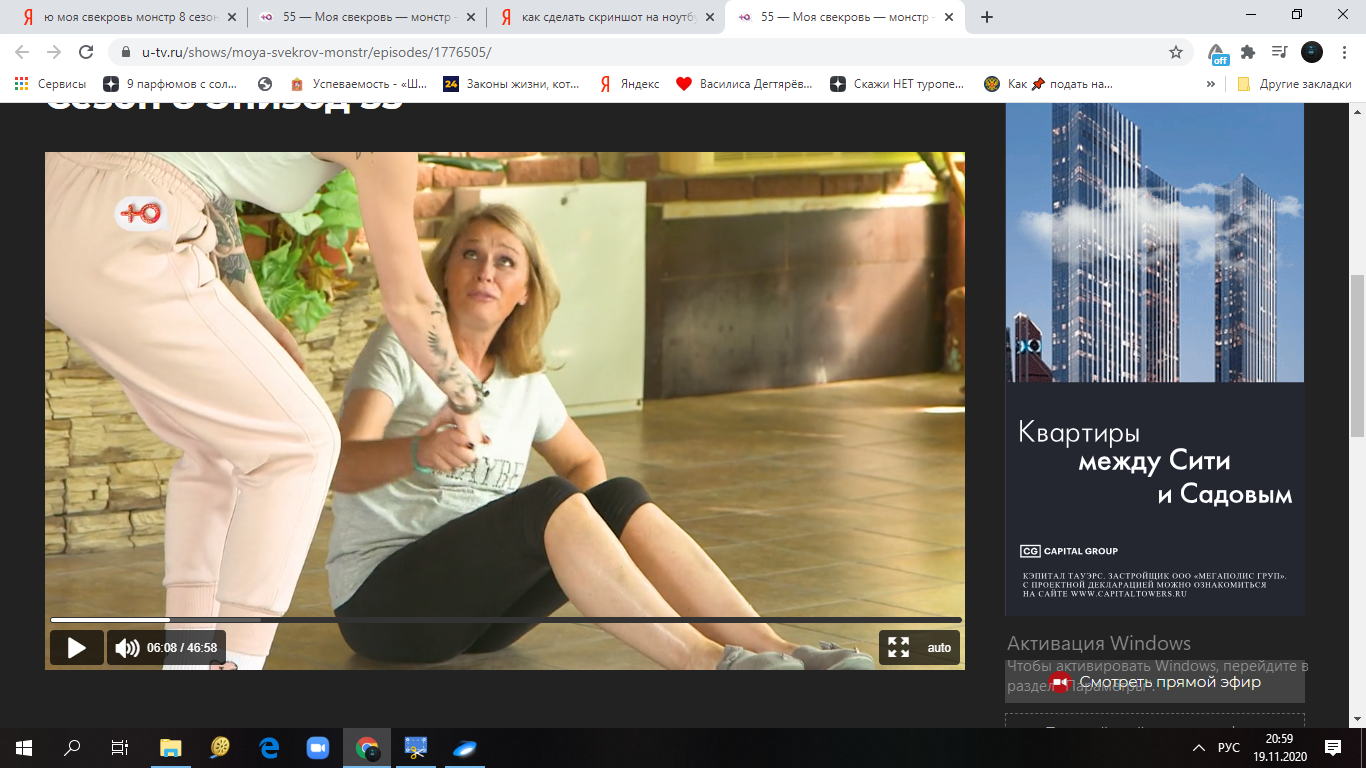Open Windows taskbar search
The width and height of the screenshot is (1366, 768).
click(x=72, y=747)
